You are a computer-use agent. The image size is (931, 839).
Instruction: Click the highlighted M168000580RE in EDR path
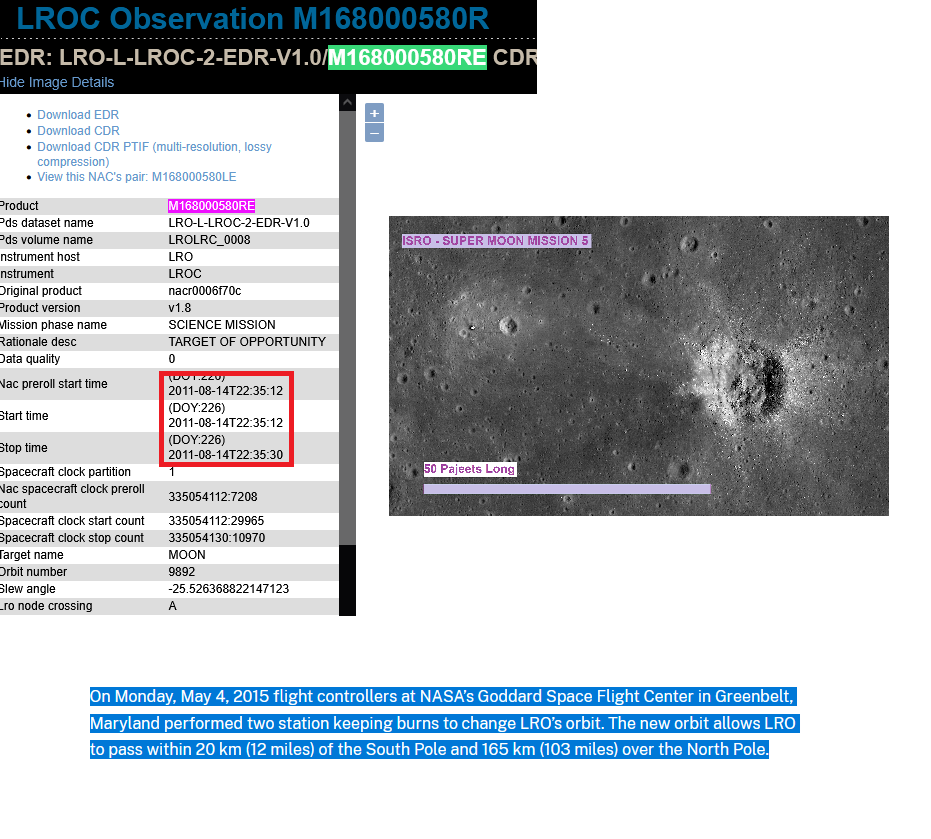(407, 58)
